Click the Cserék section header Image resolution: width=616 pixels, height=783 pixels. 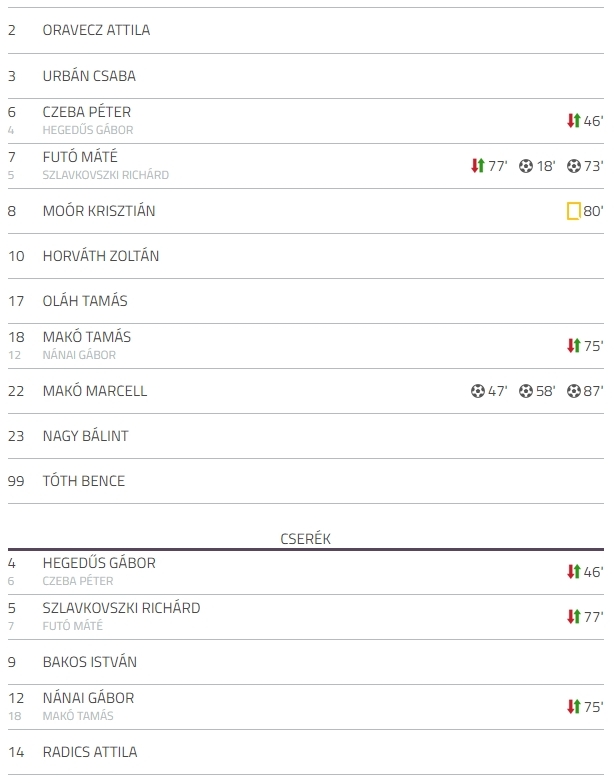click(x=306, y=539)
